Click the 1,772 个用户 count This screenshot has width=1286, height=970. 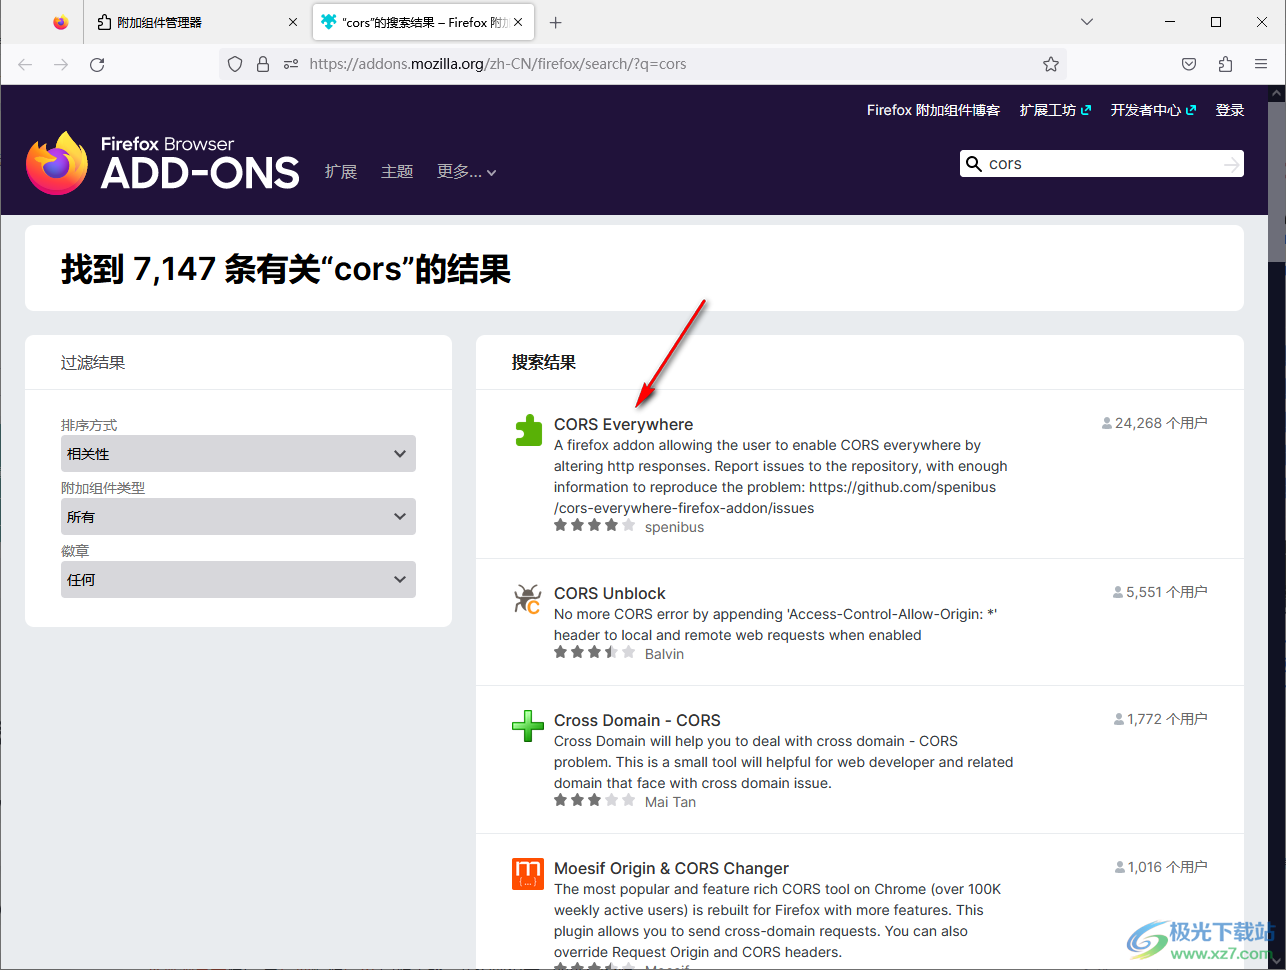click(1160, 720)
